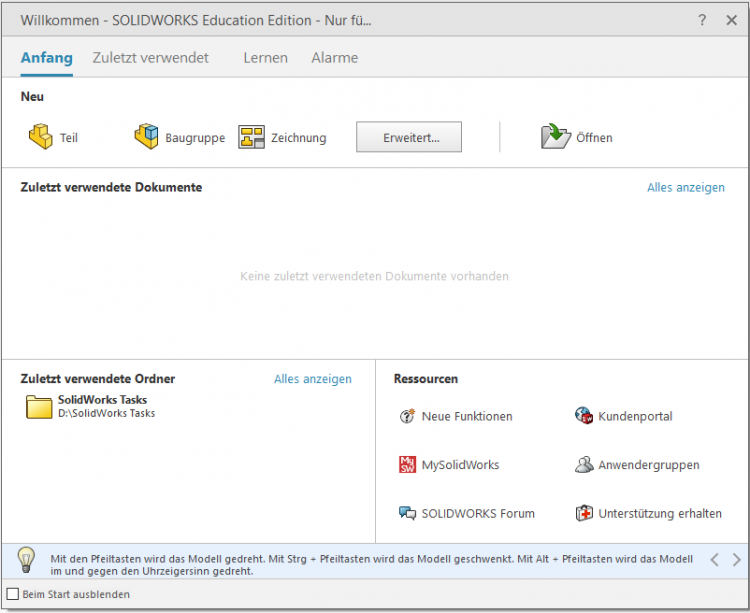Enable the Beim Start ausblenden checkbox

coord(13,594)
